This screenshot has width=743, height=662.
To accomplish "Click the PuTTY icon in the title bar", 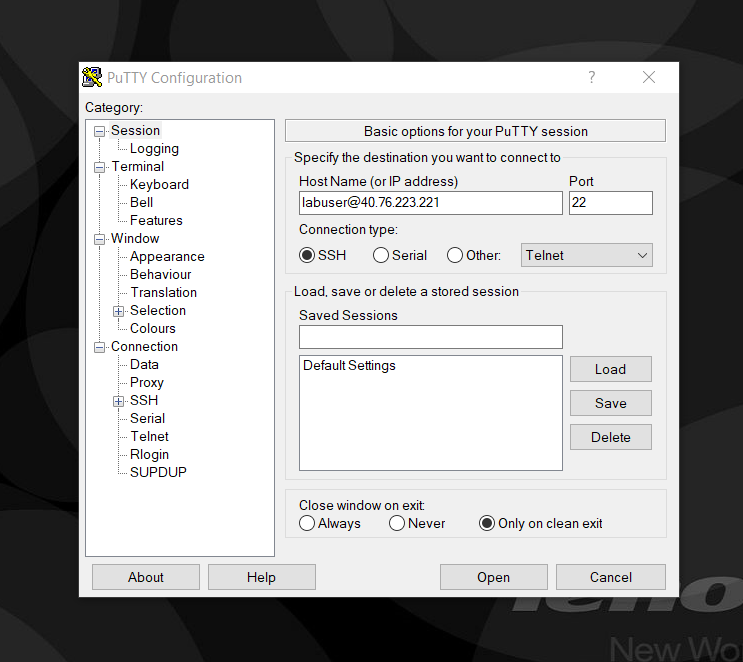I will [92, 77].
